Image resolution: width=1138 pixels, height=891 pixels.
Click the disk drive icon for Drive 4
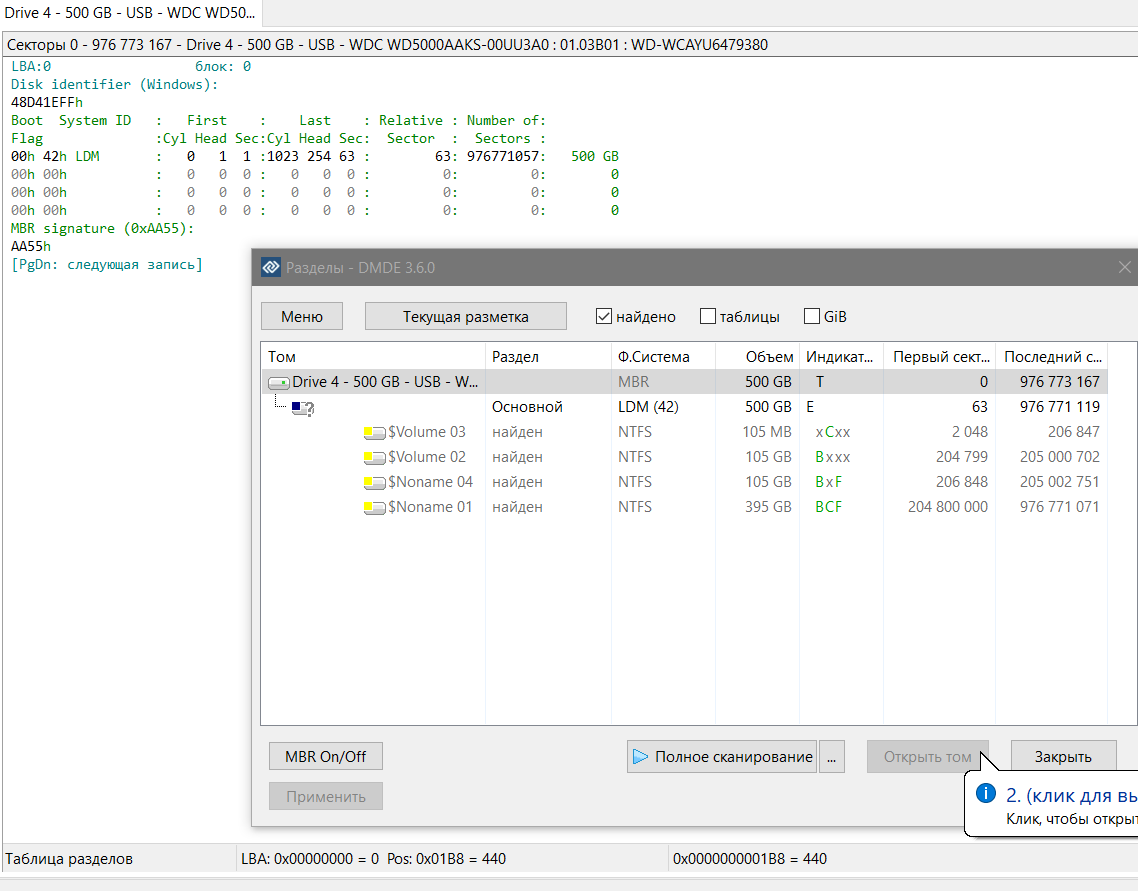click(x=278, y=383)
